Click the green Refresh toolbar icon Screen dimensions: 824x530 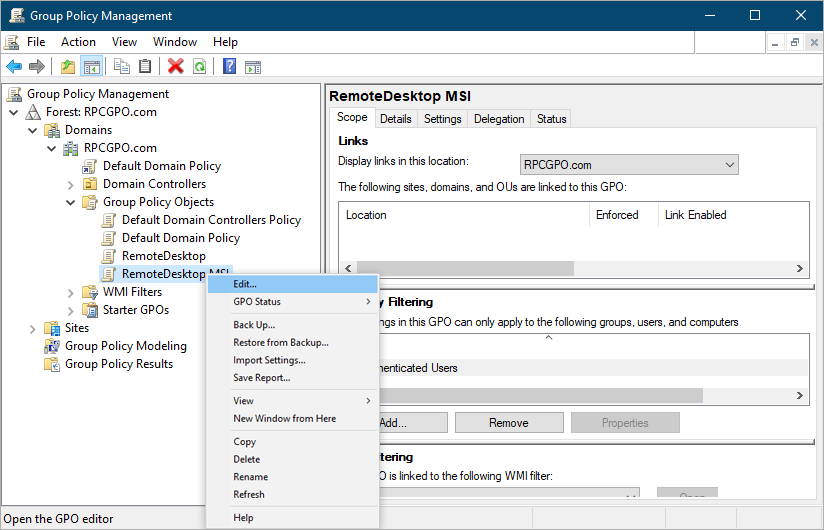(x=199, y=67)
